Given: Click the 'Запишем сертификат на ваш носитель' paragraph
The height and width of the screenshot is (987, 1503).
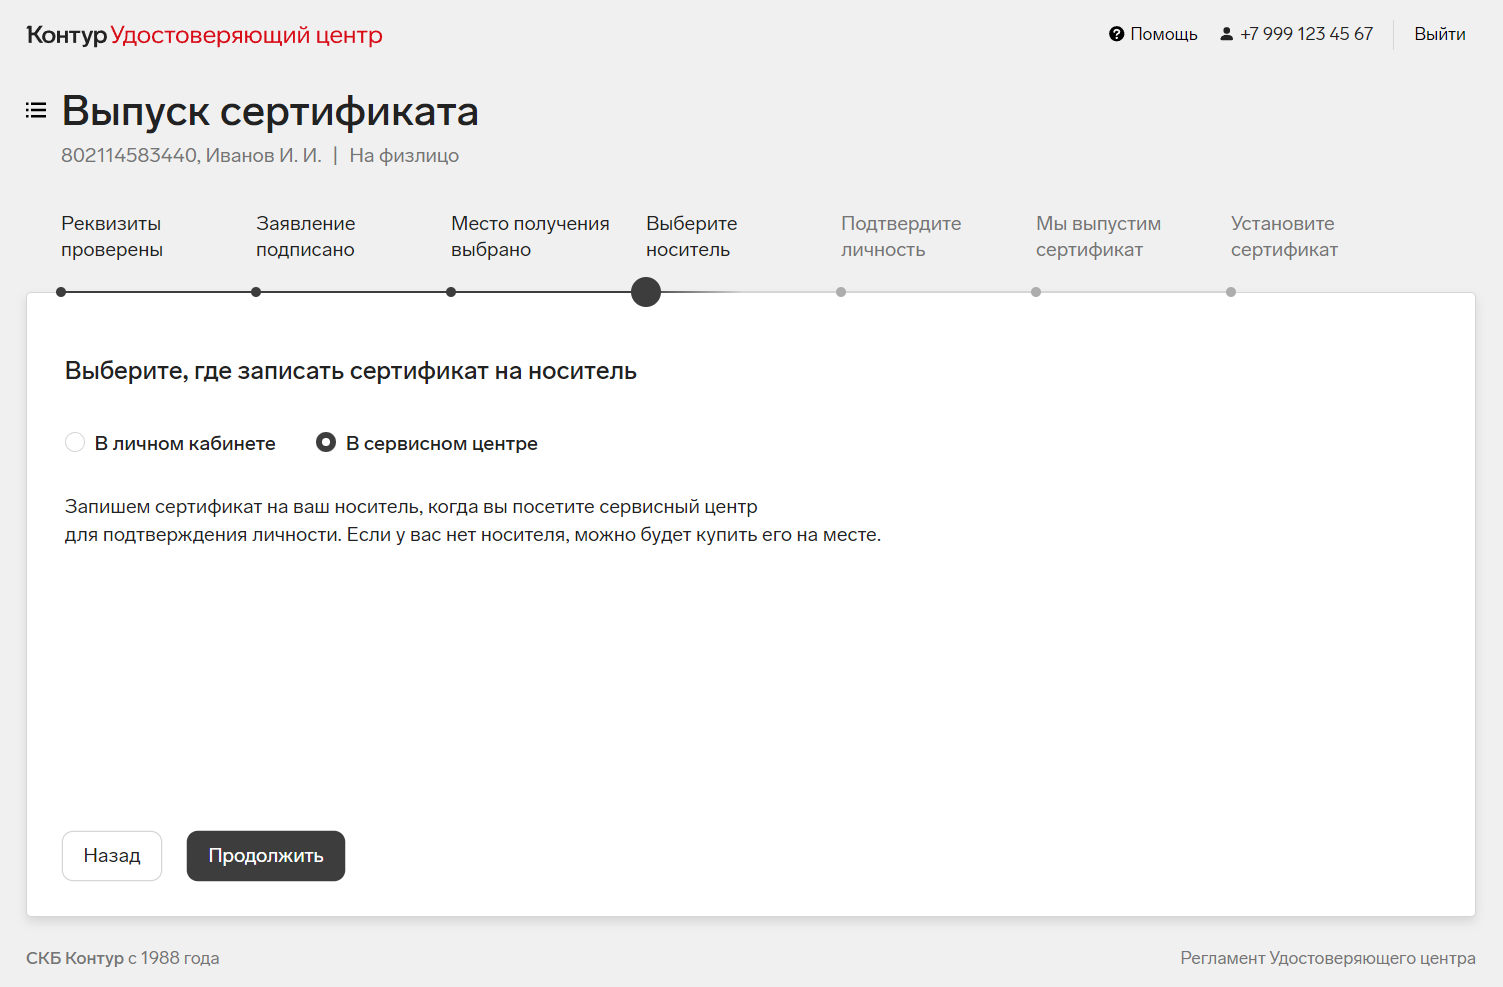Looking at the screenshot, I should pyautogui.click(x=473, y=520).
